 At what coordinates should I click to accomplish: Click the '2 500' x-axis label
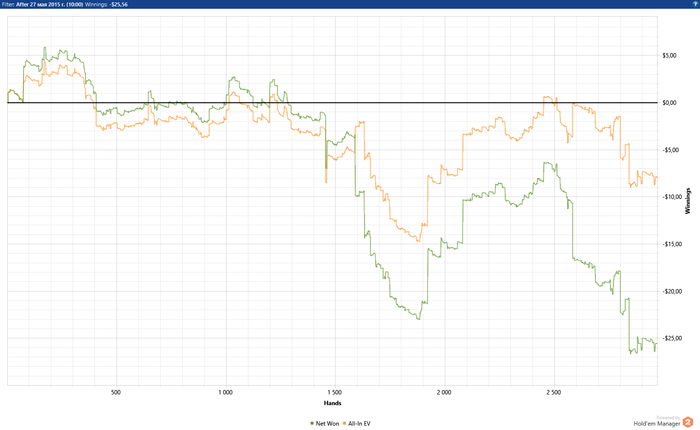[x=553, y=392]
